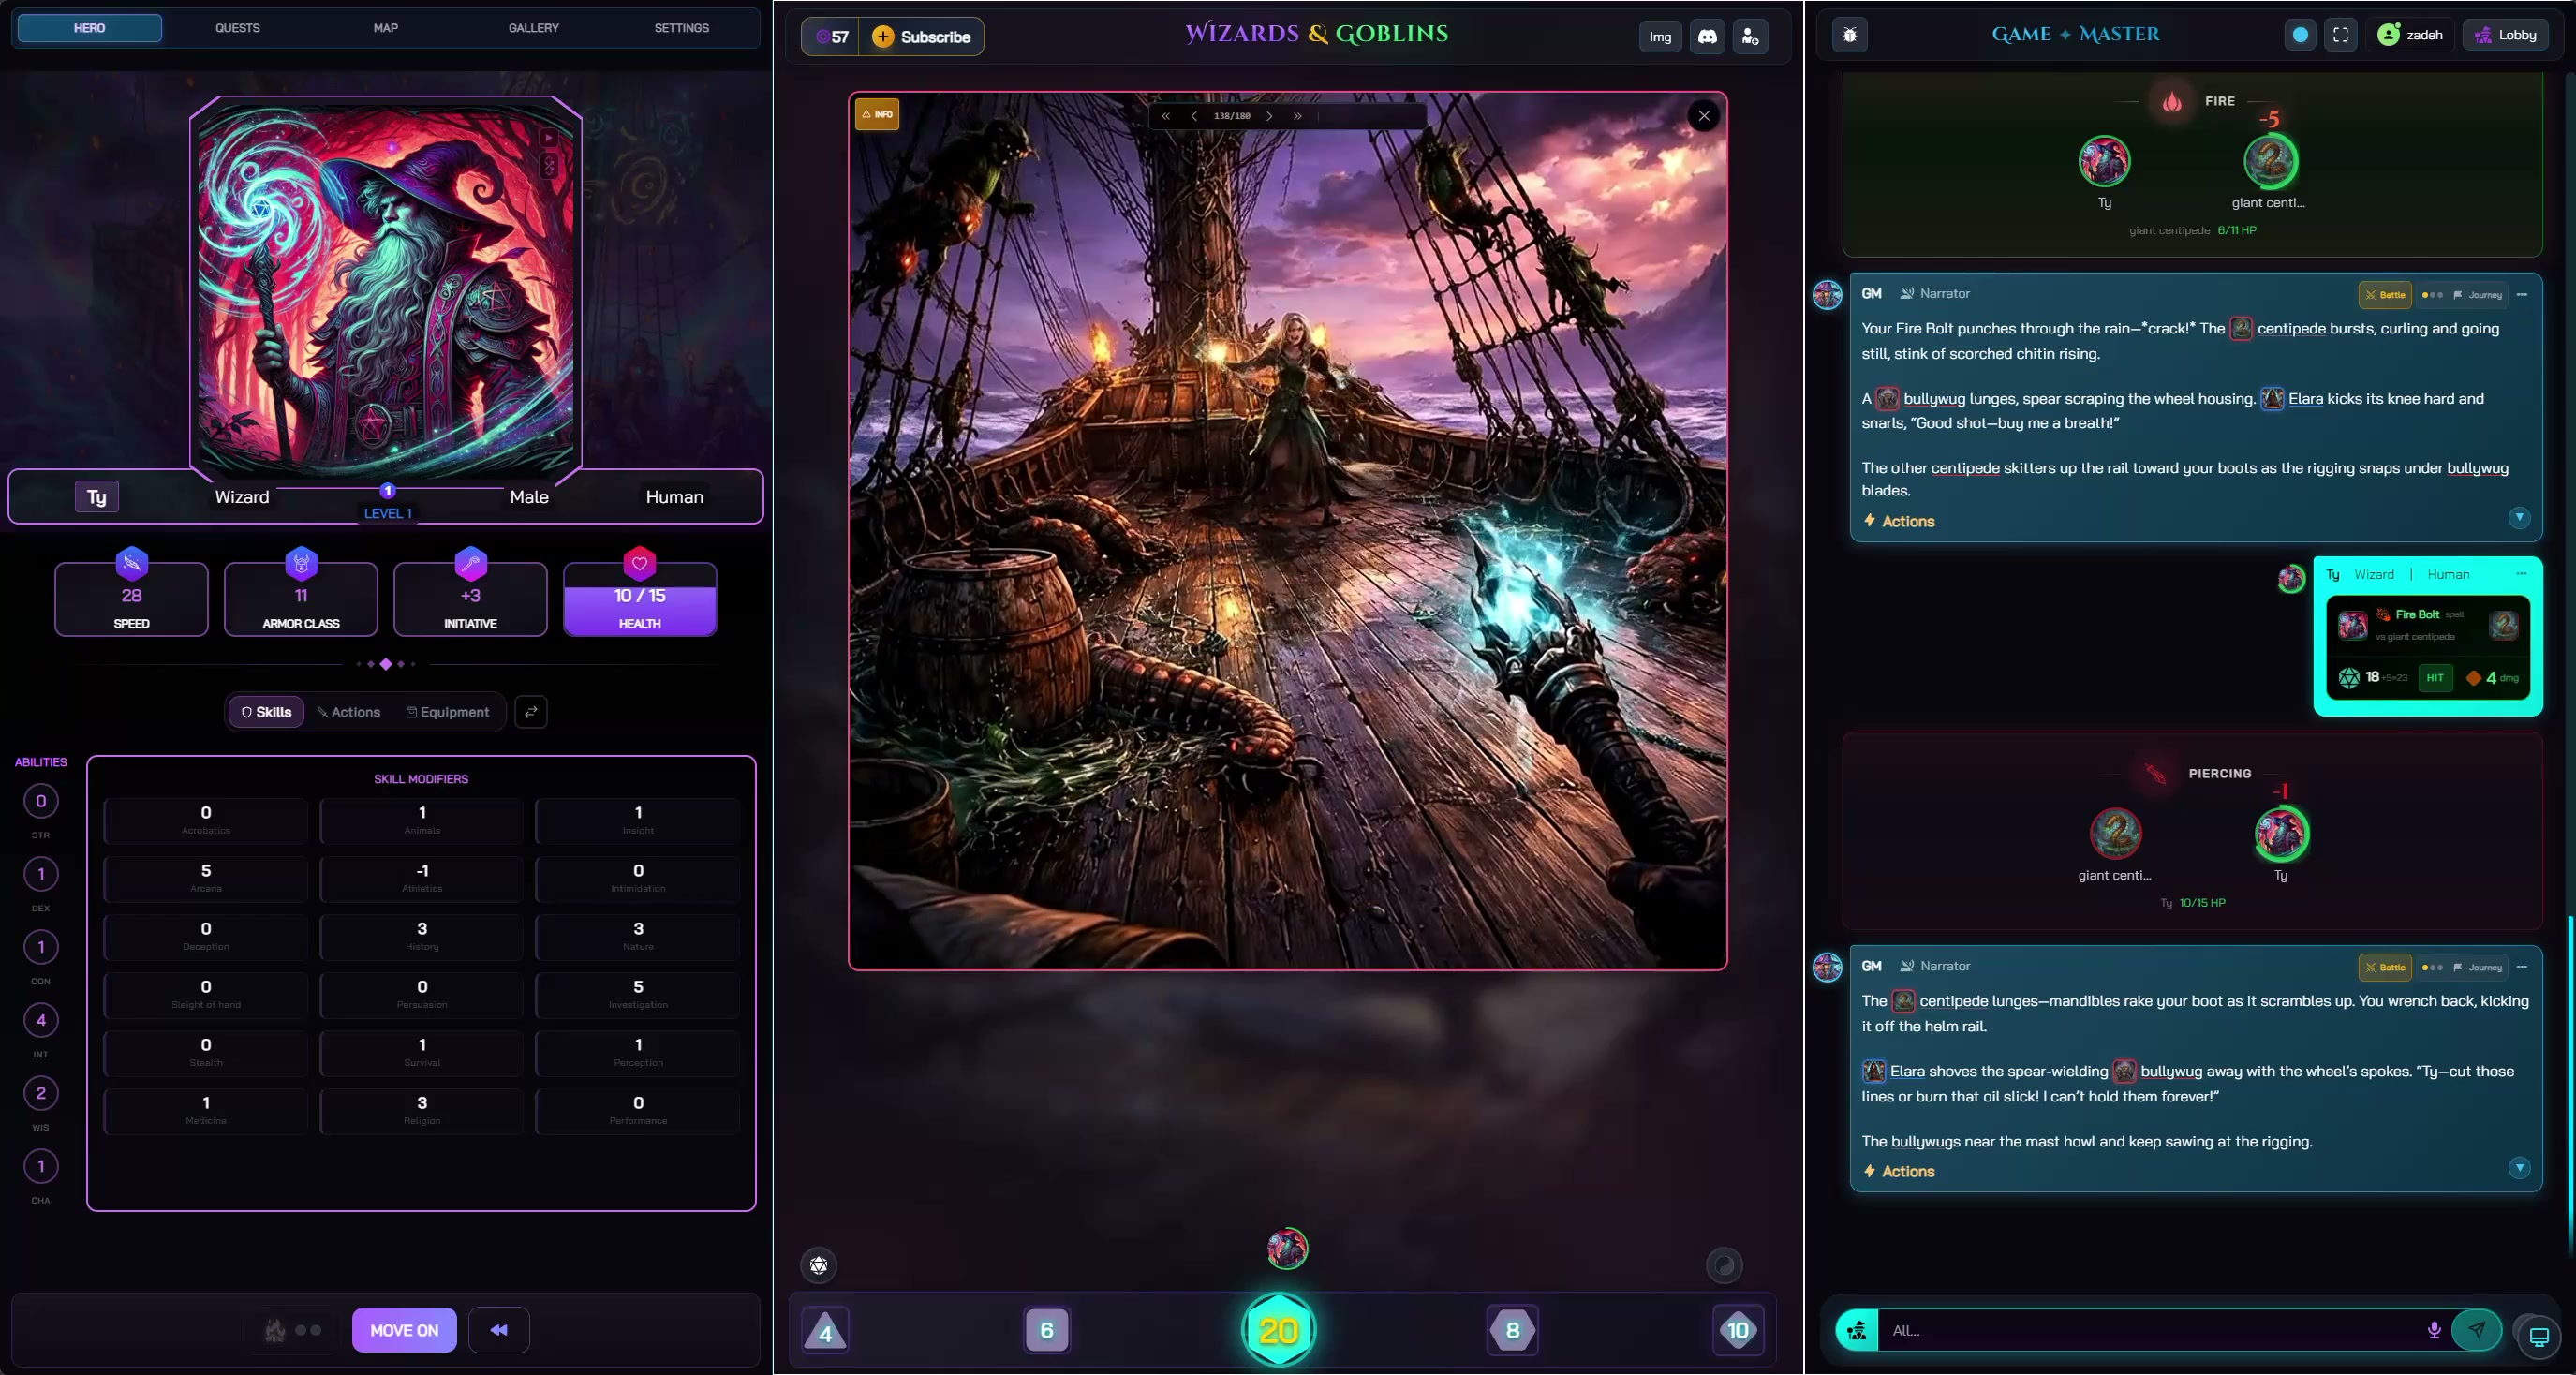The image size is (2576, 1375).
Task: Toggle the swap view button beside Equipment
Action: (531, 712)
